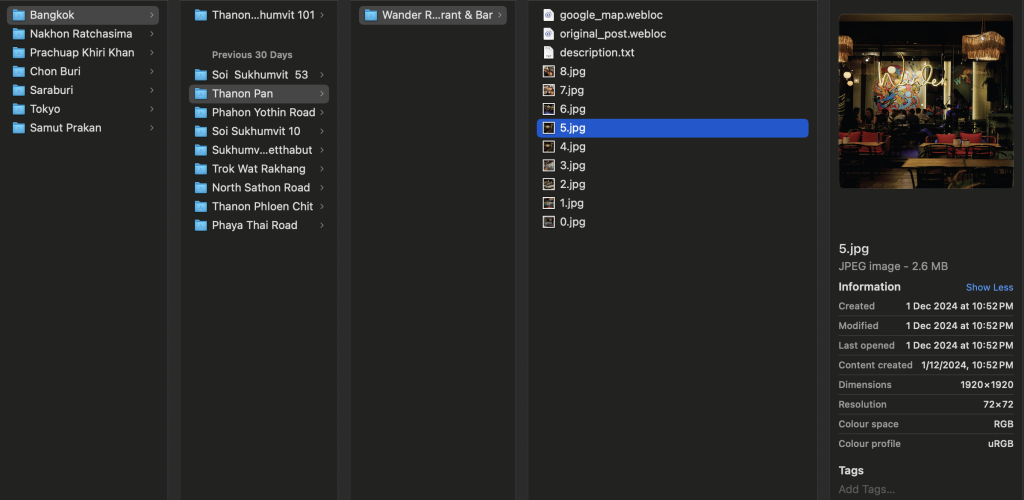Select the 0.jpg image icon
The image size is (1024, 500).
549,222
